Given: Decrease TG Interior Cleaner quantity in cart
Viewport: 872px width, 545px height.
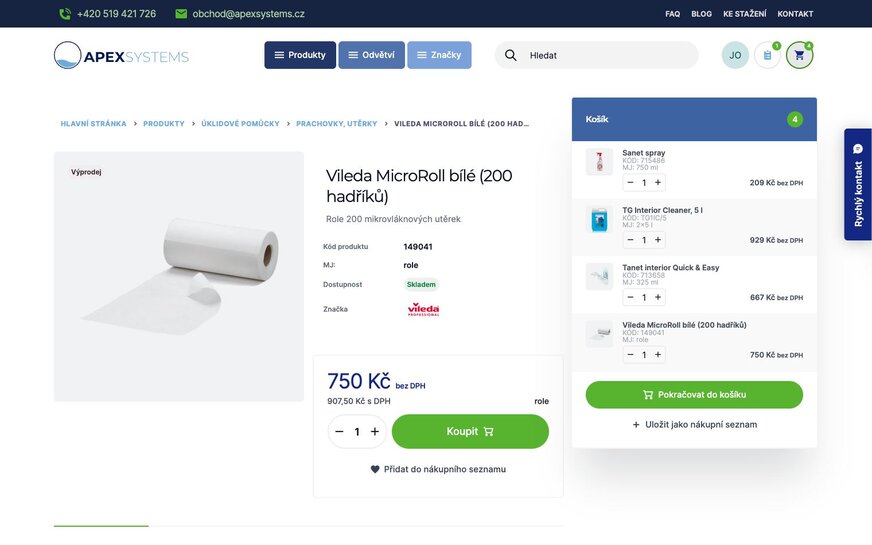Looking at the screenshot, I should coord(630,240).
